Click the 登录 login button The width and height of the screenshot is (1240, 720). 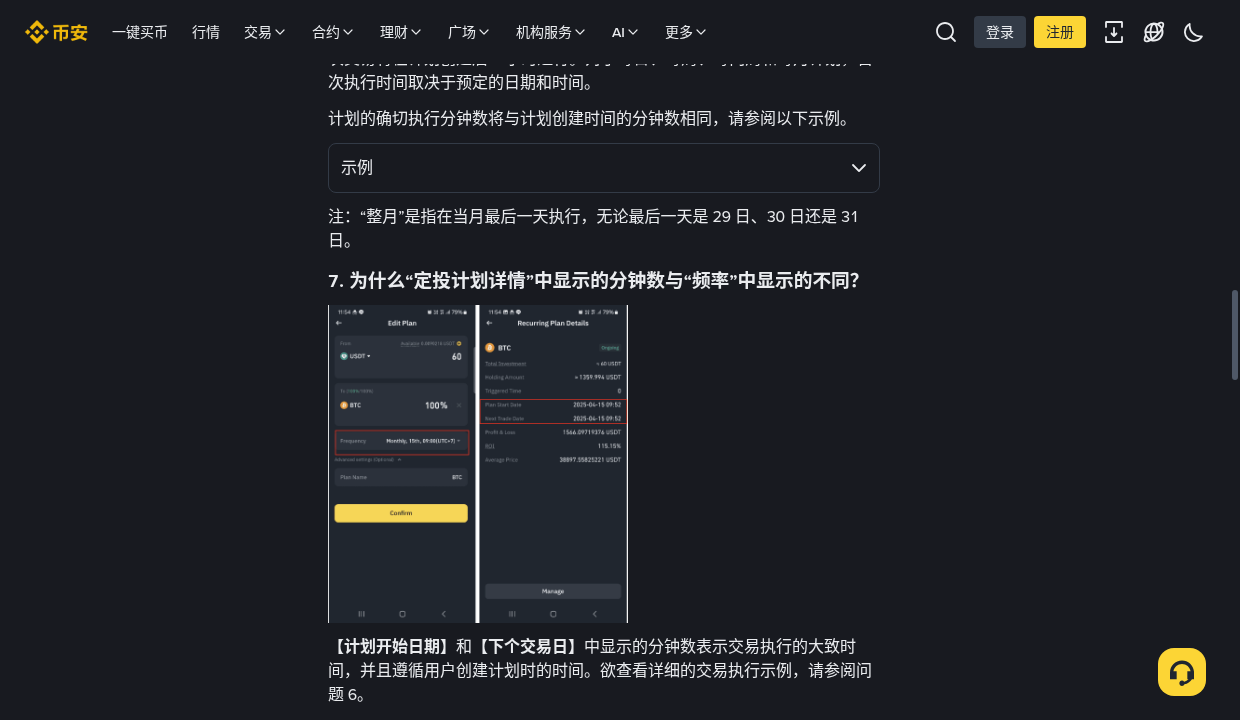[1000, 32]
